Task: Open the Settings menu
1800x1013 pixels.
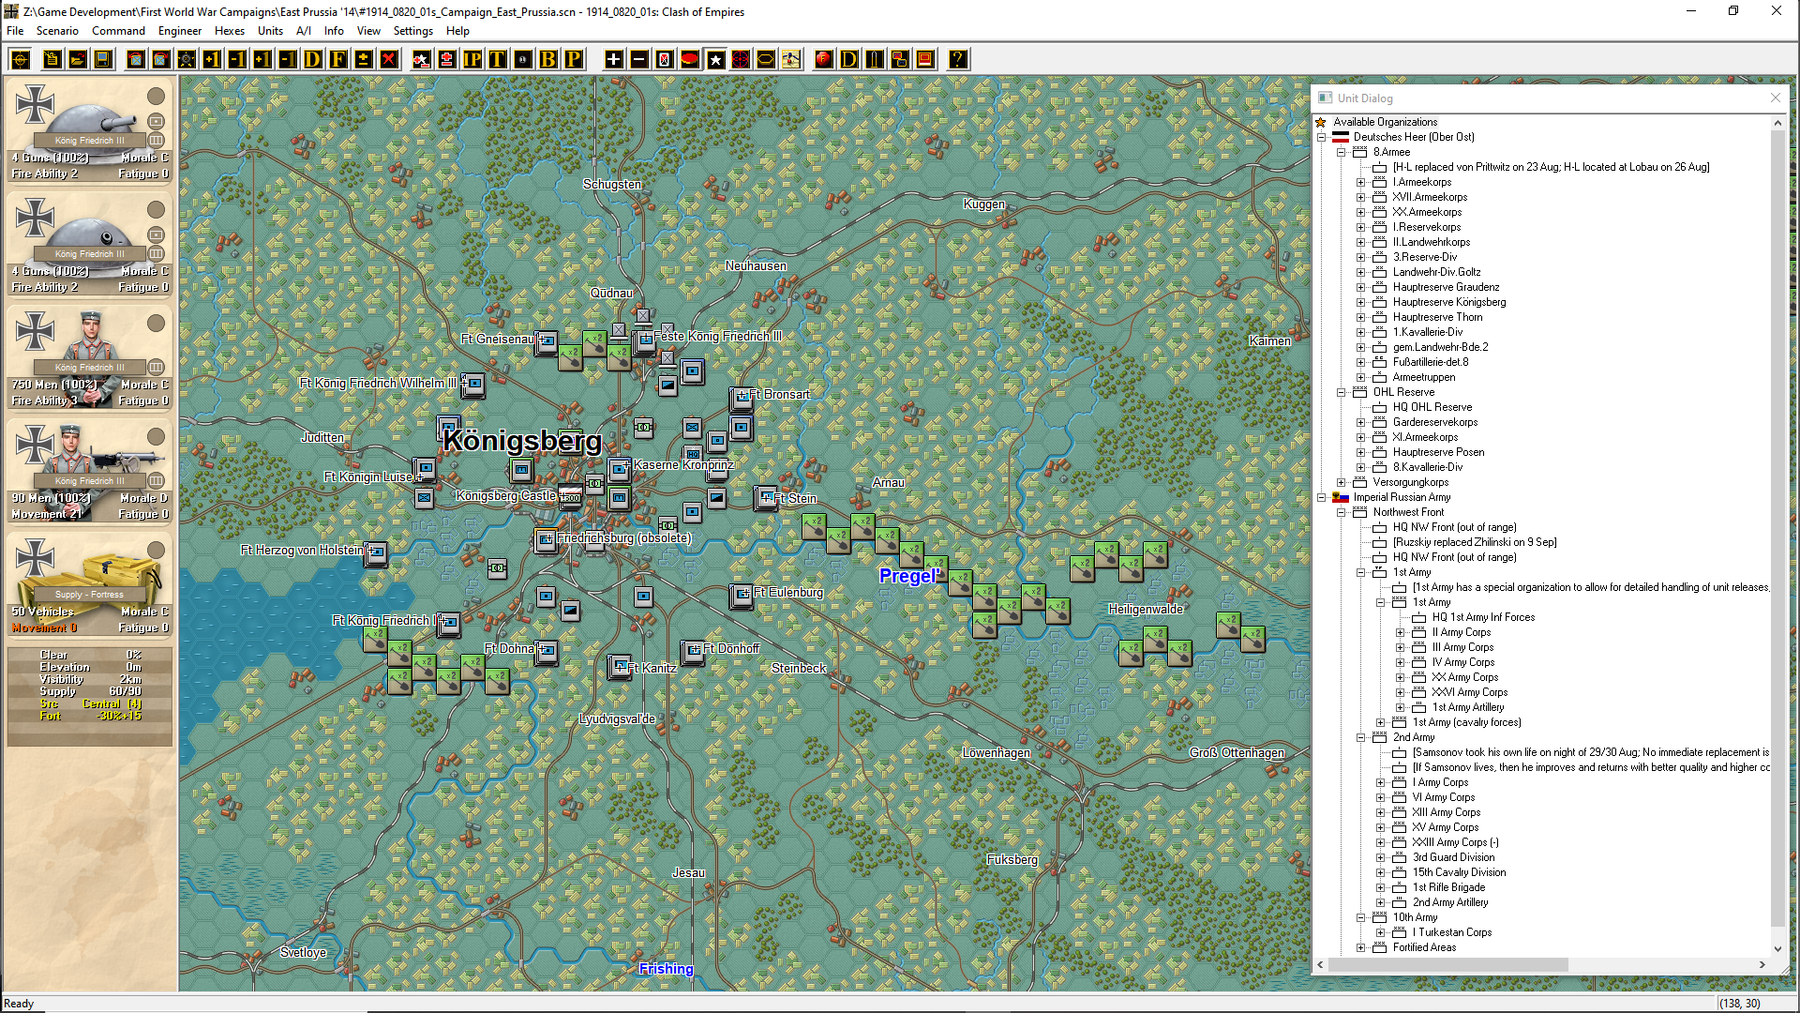Action: (x=413, y=31)
